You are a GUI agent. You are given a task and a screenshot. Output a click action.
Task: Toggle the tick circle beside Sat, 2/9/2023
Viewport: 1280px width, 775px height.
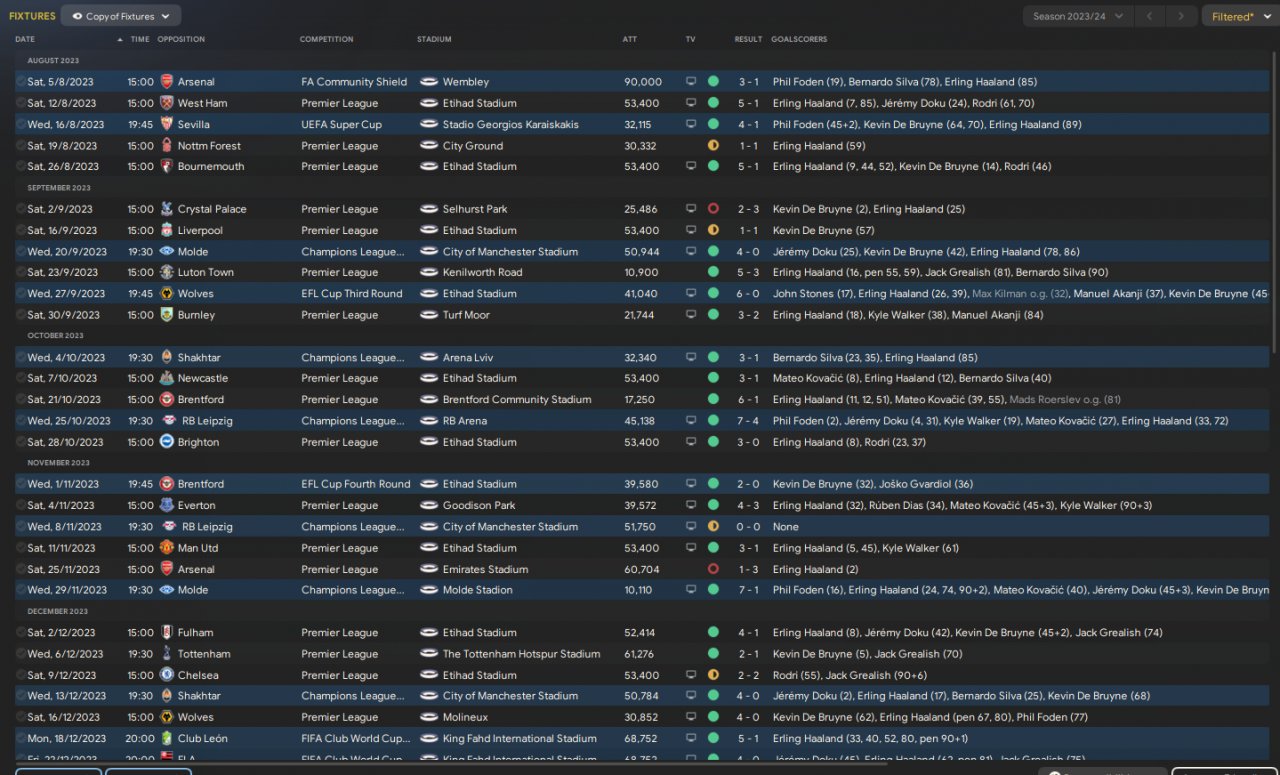[x=21, y=209]
